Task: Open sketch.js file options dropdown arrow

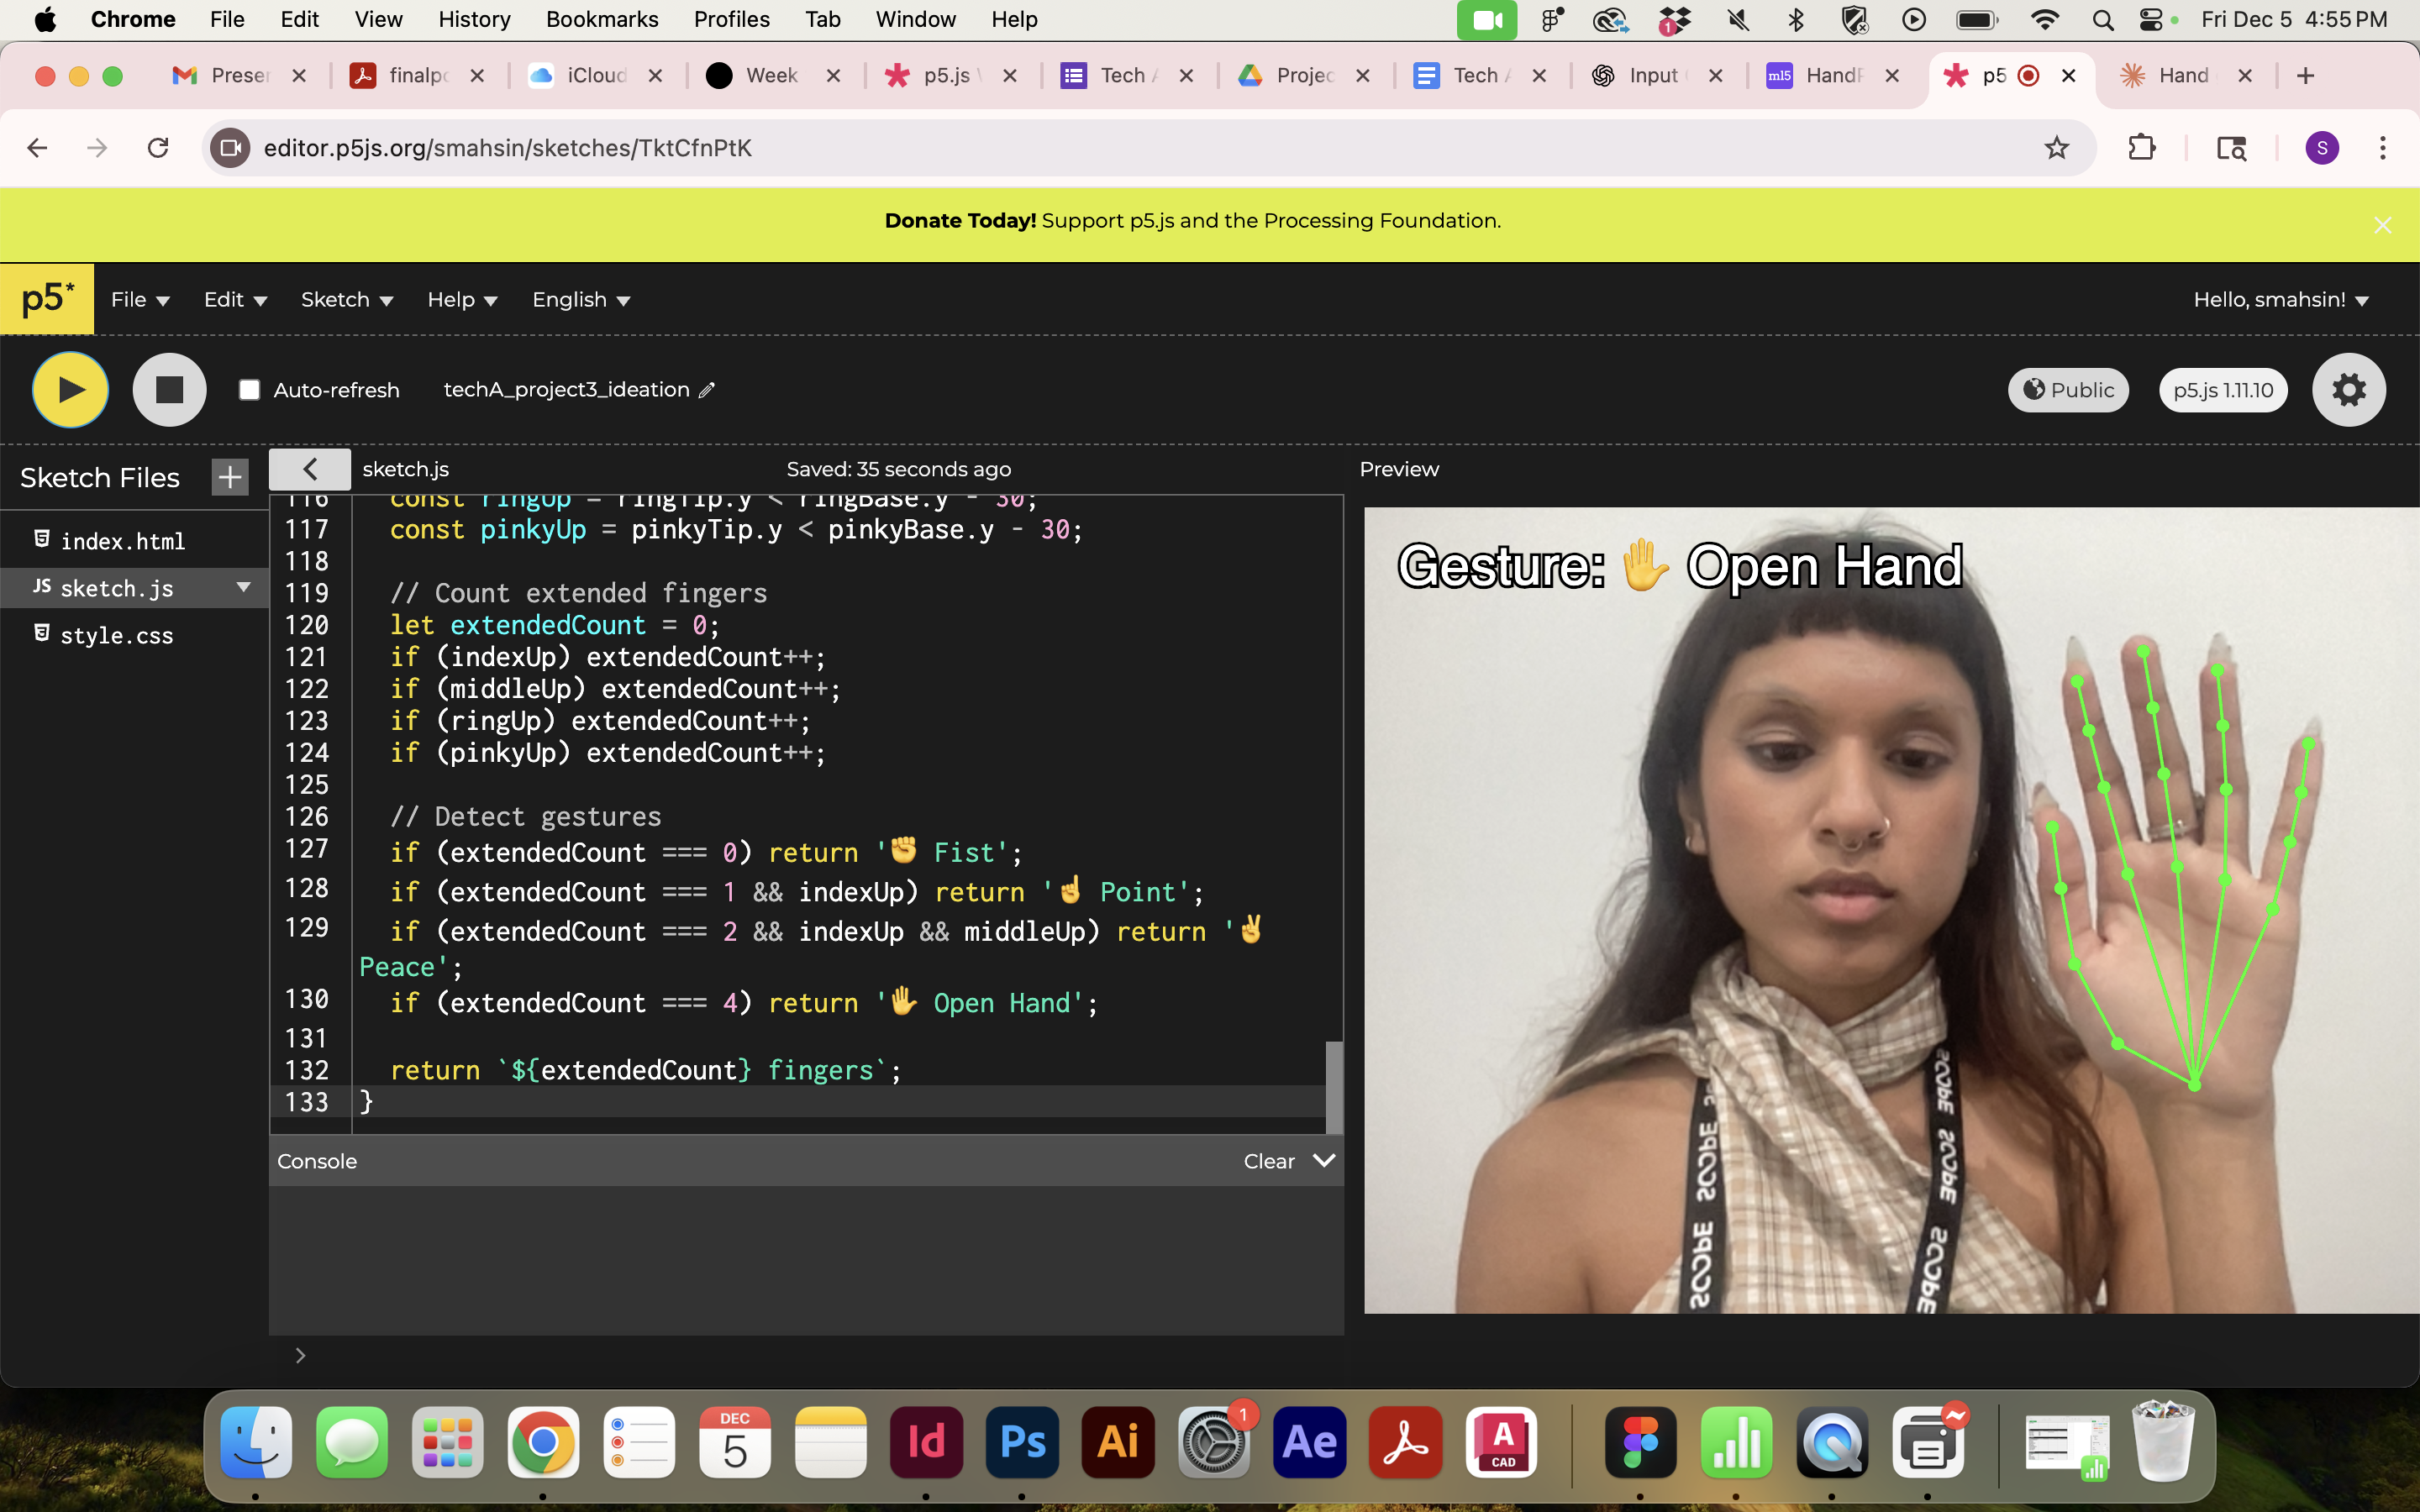Action: 243,587
